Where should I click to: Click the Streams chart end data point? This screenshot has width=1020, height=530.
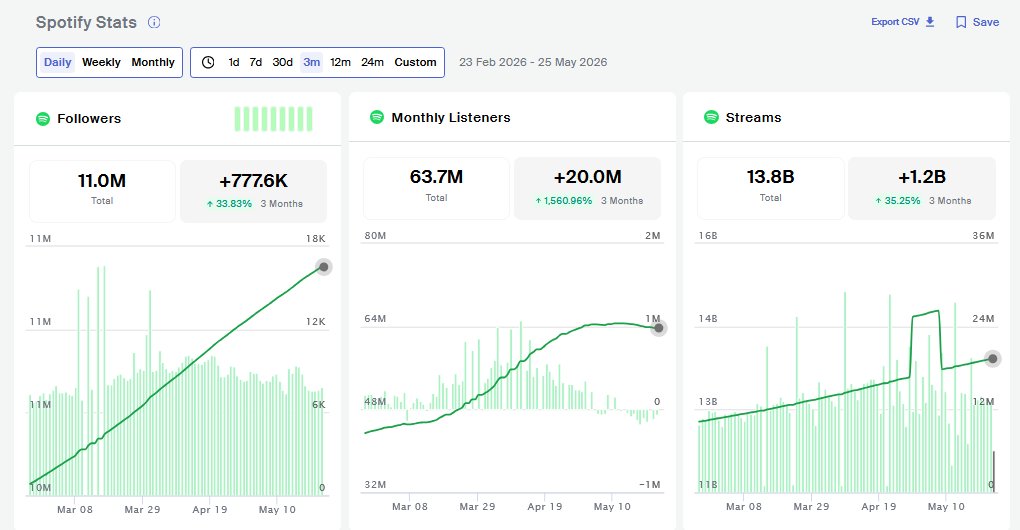pos(992,358)
